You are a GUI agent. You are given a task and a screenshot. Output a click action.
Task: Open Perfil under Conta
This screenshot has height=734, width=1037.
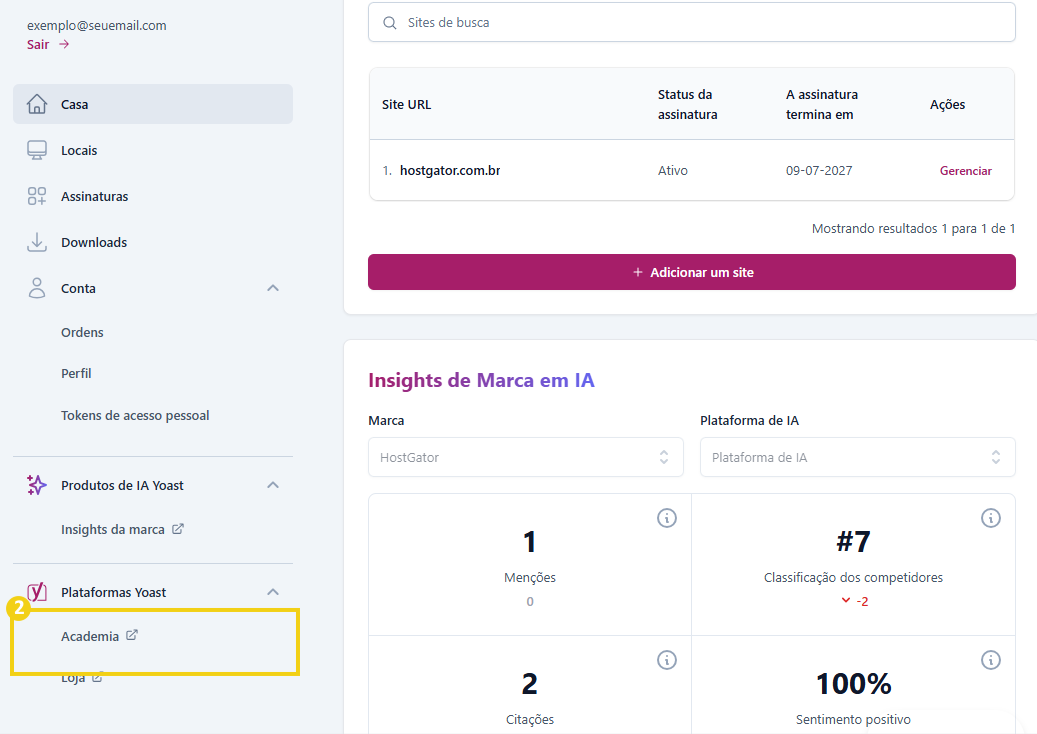[x=76, y=373]
